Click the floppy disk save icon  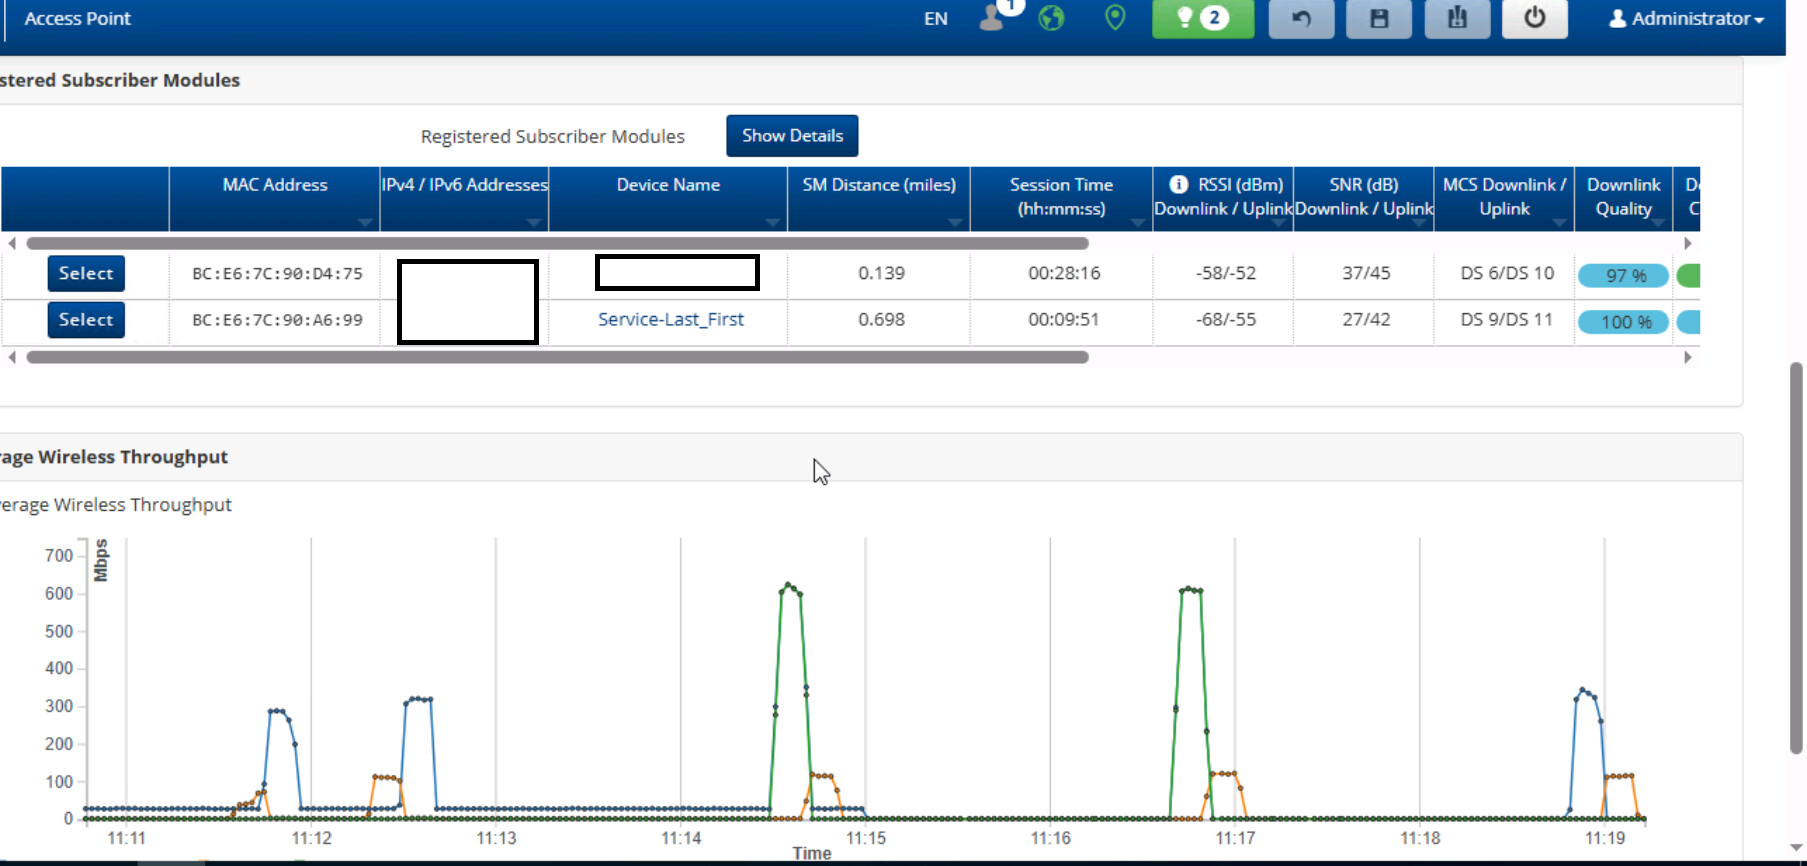pyautogui.click(x=1378, y=18)
